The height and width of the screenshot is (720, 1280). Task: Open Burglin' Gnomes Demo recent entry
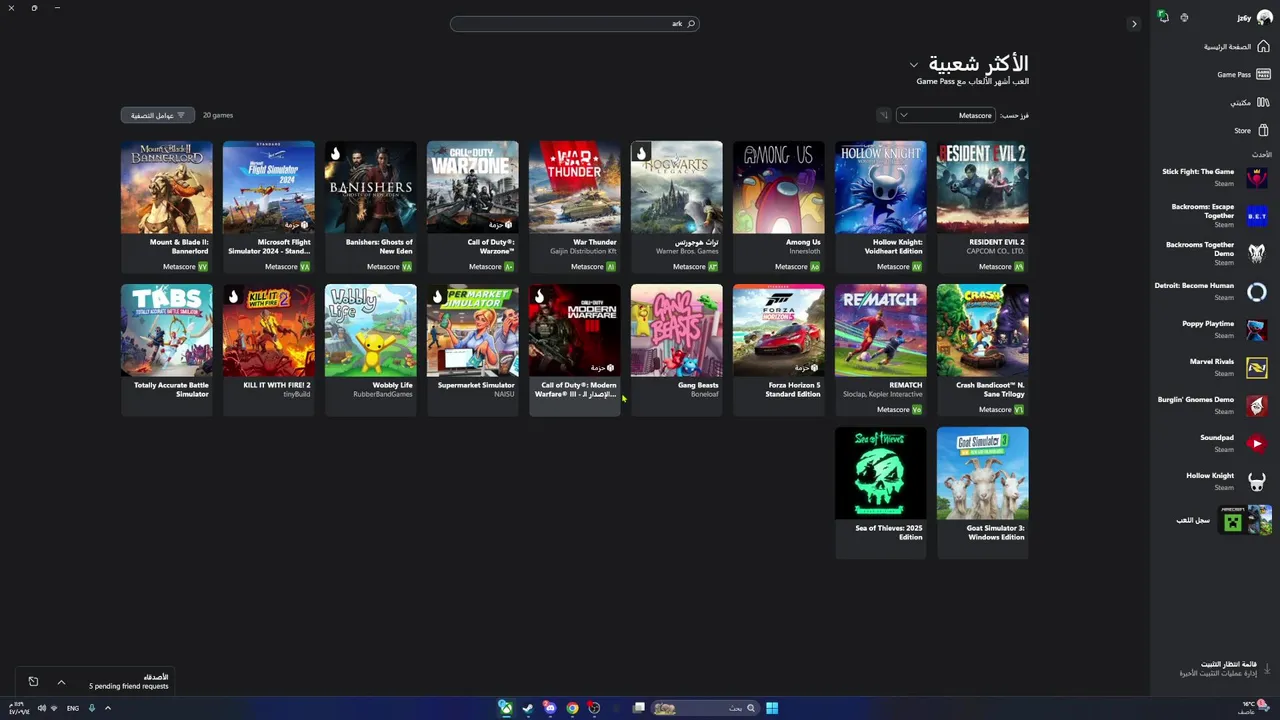pos(1214,405)
